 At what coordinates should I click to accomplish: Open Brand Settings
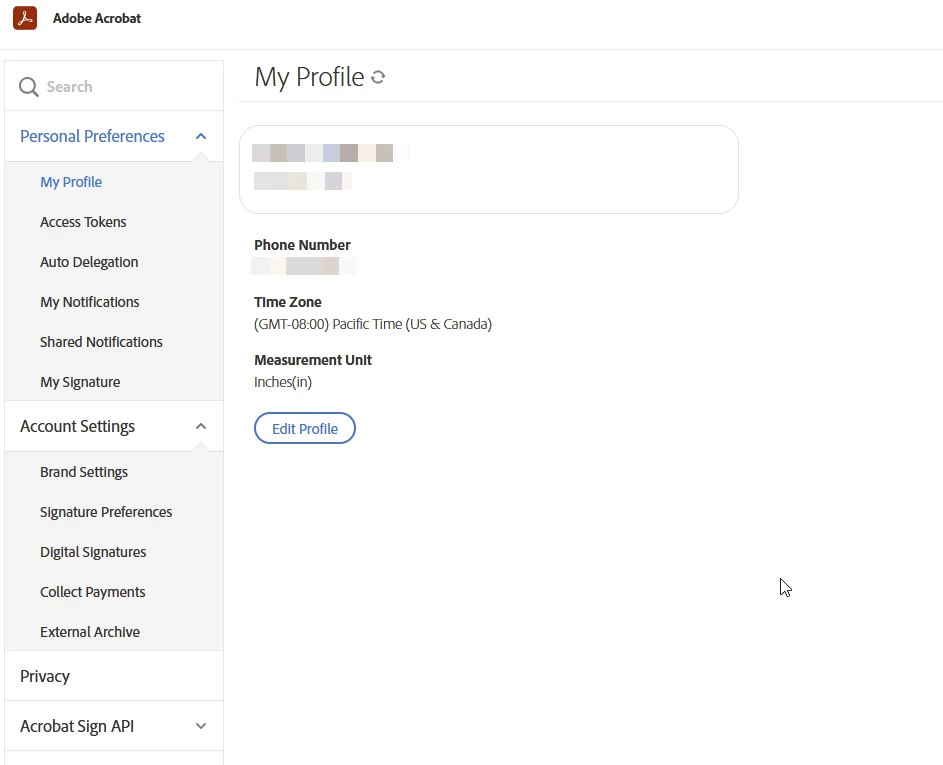point(84,472)
